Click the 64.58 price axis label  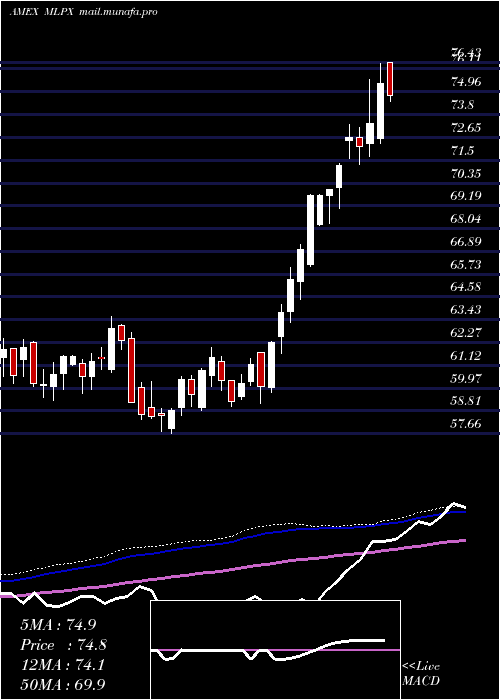(x=467, y=286)
